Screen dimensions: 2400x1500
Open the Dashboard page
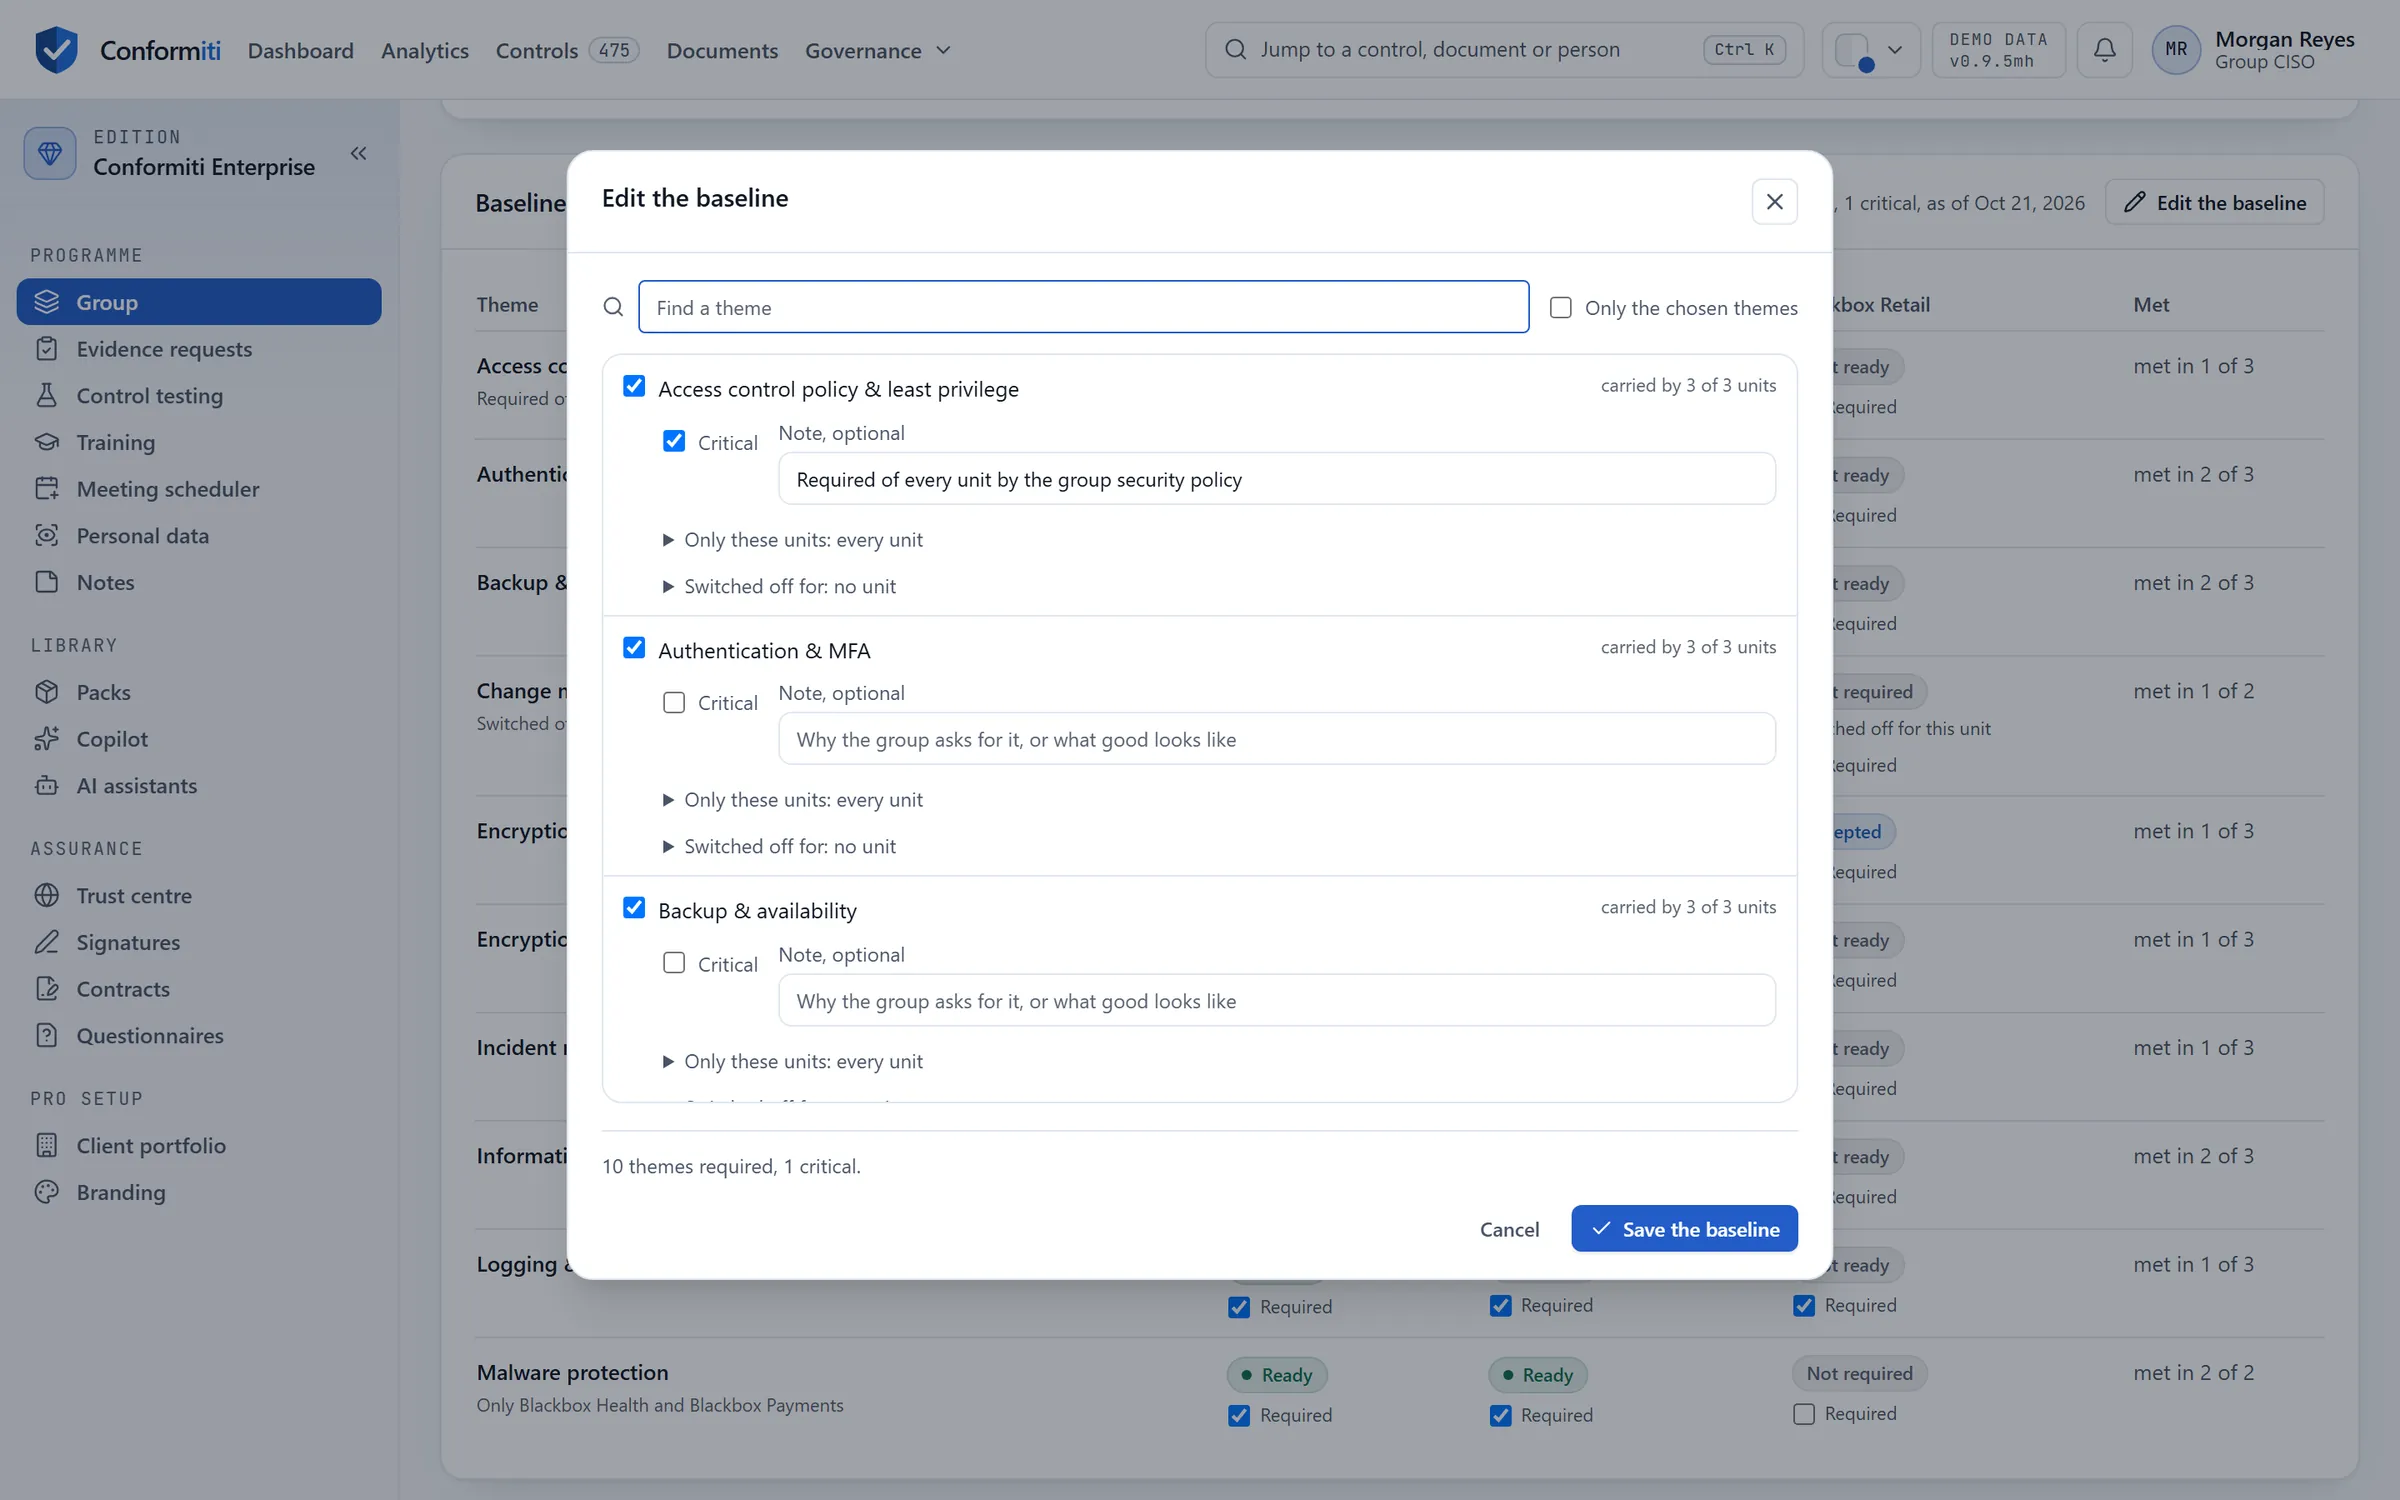(x=300, y=50)
